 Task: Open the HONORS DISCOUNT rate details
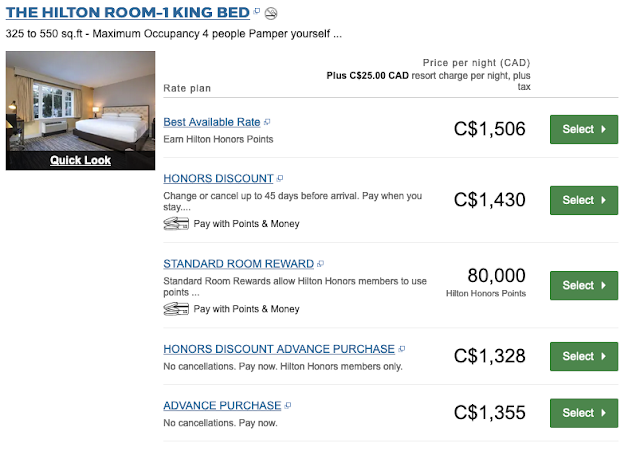(218, 178)
